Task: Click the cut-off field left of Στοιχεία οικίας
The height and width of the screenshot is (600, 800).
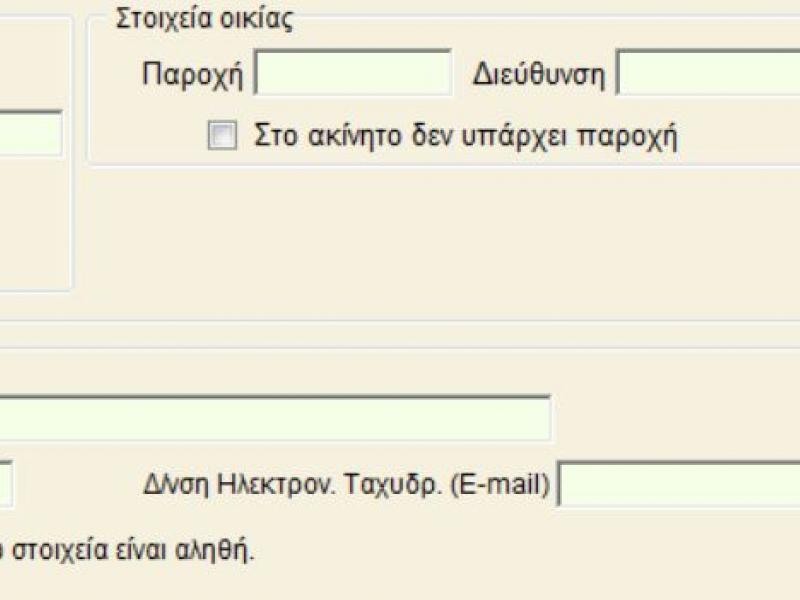Action: tap(30, 134)
